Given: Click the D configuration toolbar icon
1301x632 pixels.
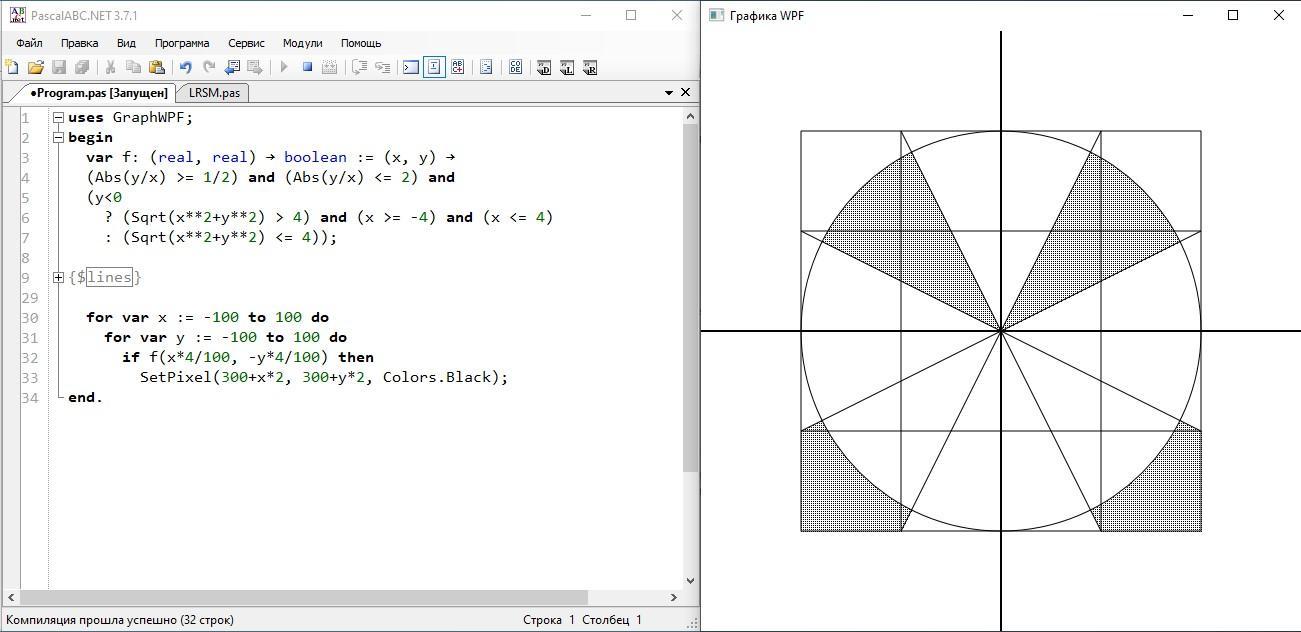Looking at the screenshot, I should [x=544, y=67].
